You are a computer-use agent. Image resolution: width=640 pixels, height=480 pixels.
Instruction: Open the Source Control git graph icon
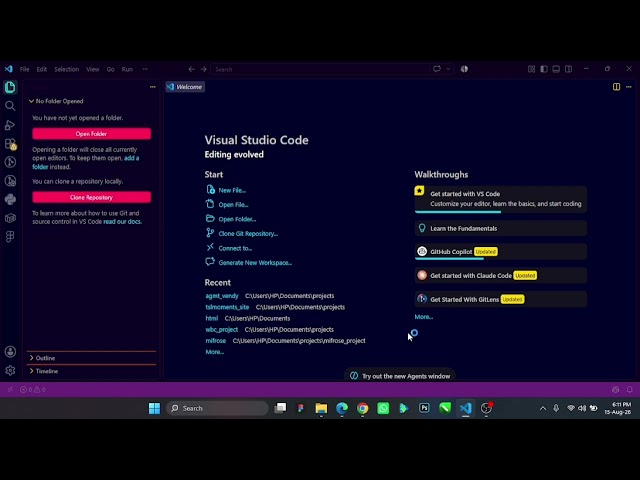[10, 162]
